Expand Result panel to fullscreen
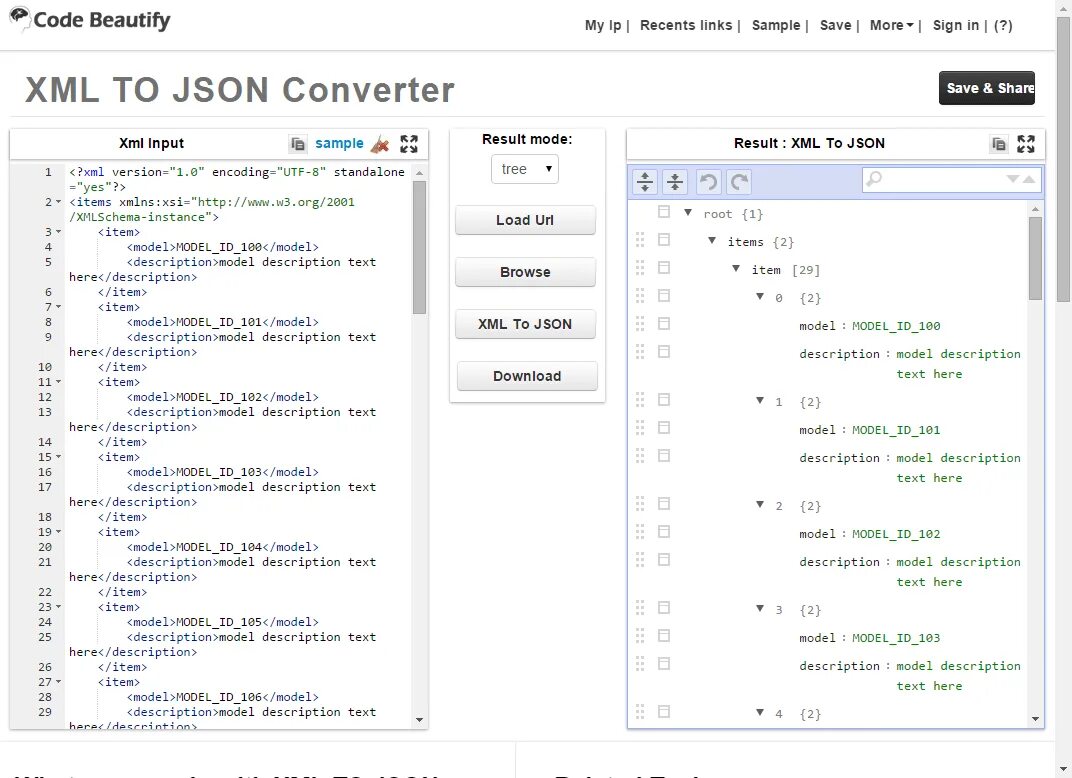 coord(1026,144)
